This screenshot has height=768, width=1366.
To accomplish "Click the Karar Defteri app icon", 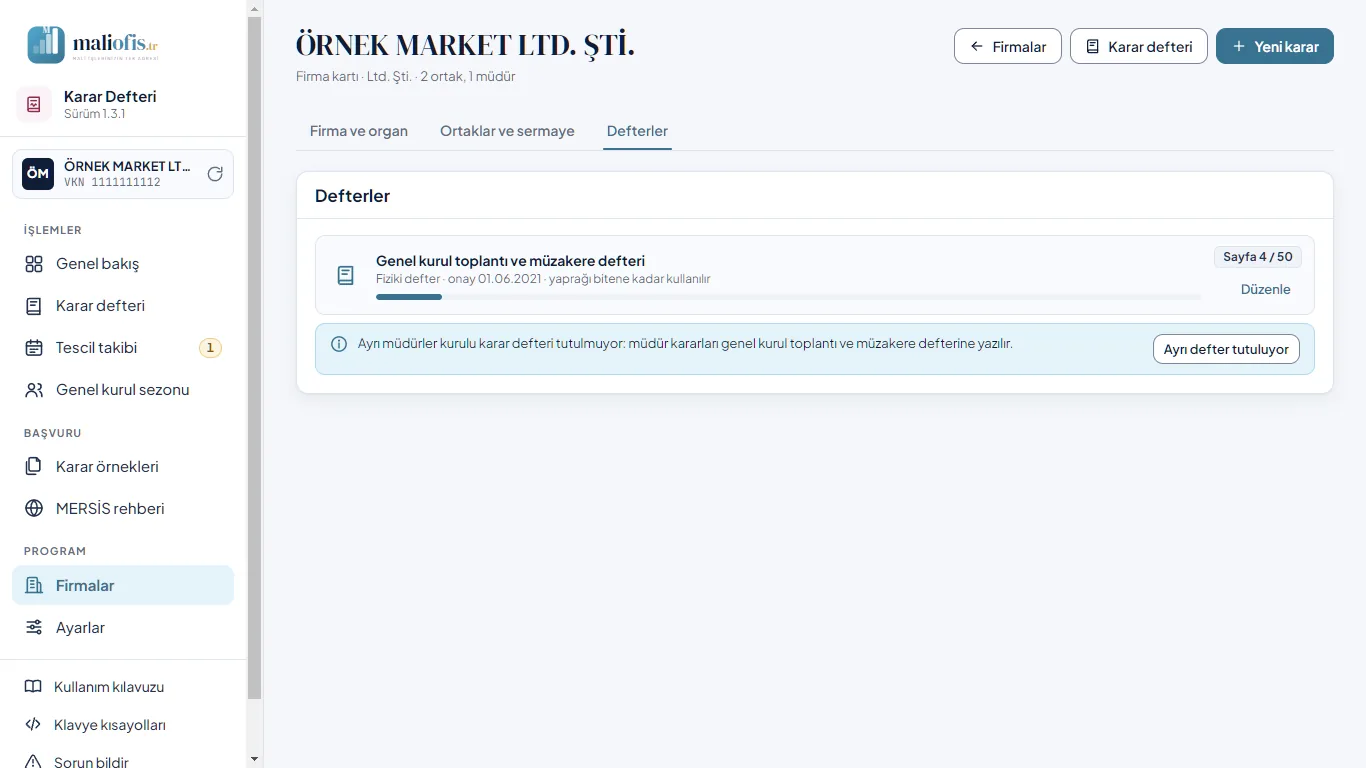I will click(x=34, y=104).
